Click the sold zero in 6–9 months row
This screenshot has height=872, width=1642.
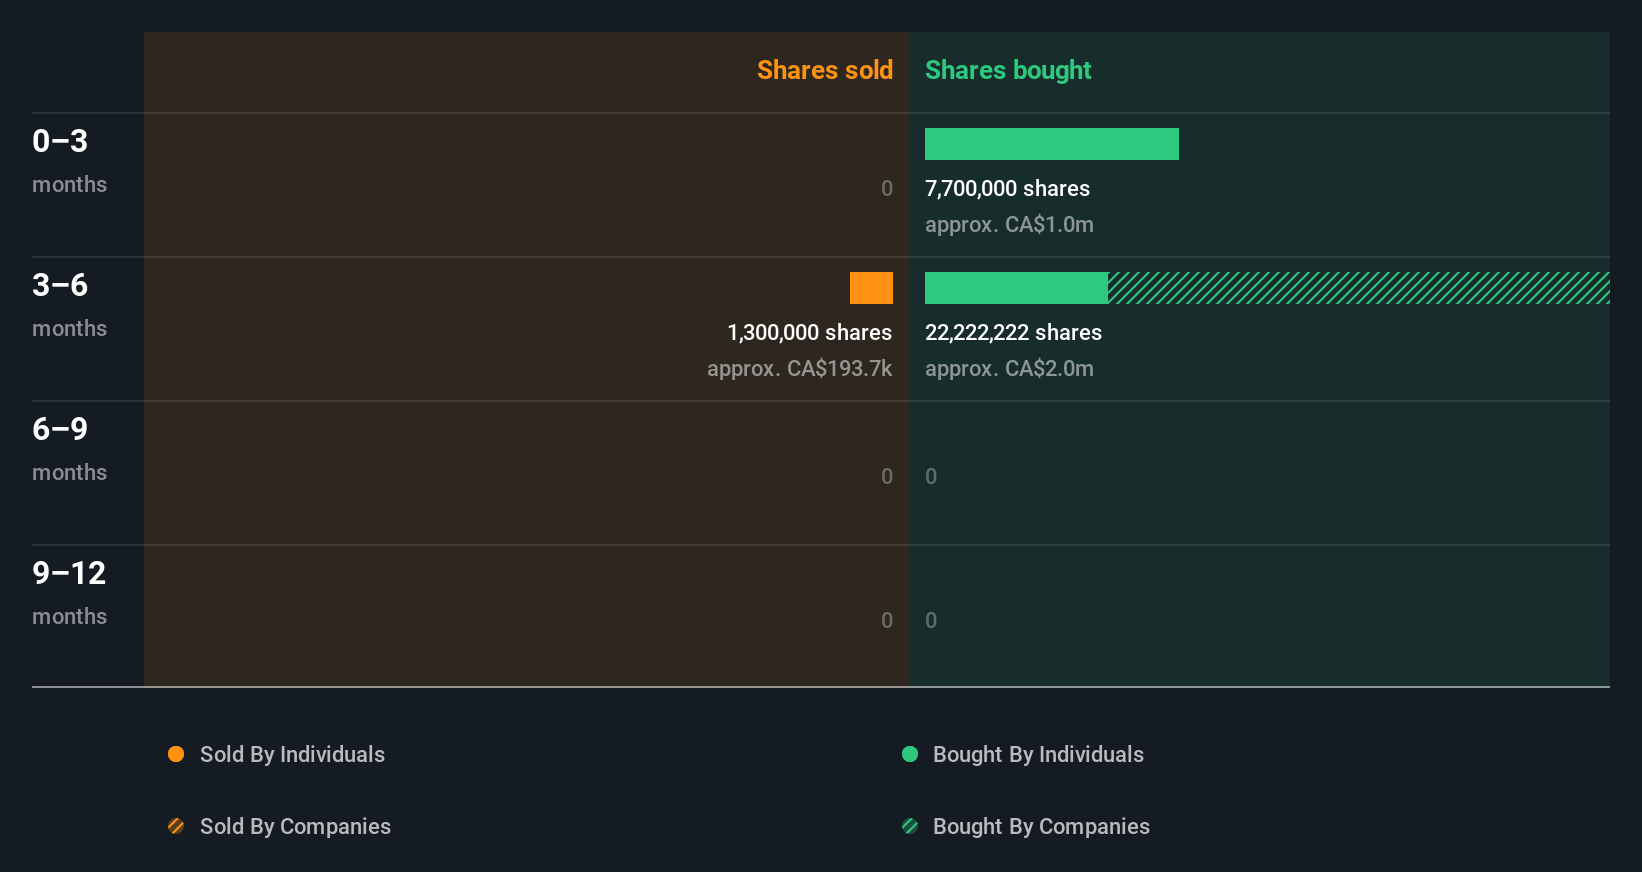click(887, 476)
